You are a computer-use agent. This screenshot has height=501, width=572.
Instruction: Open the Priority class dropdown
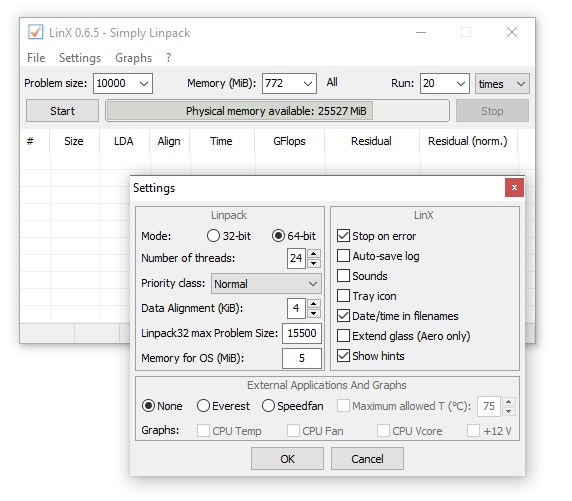pos(266,284)
